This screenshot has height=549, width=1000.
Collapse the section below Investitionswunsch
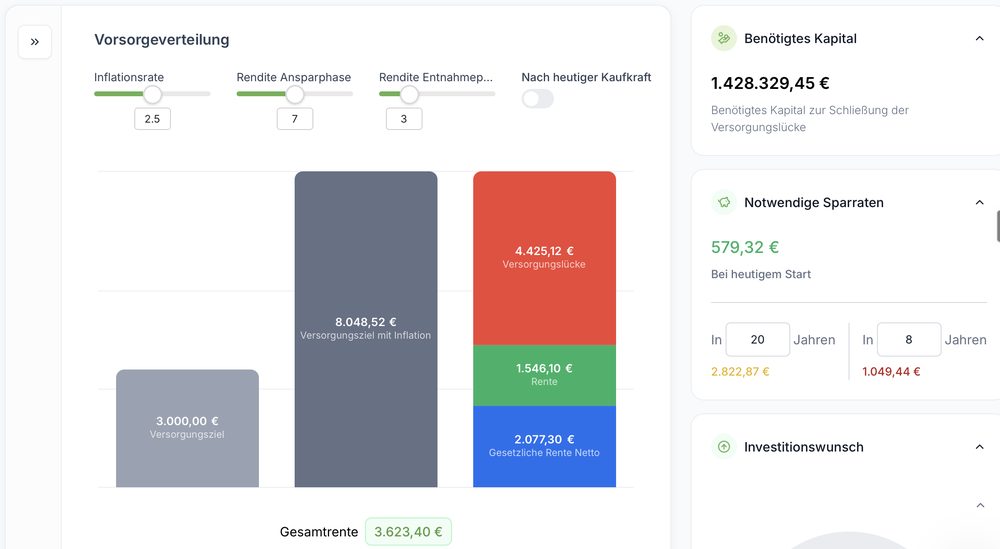point(980,506)
